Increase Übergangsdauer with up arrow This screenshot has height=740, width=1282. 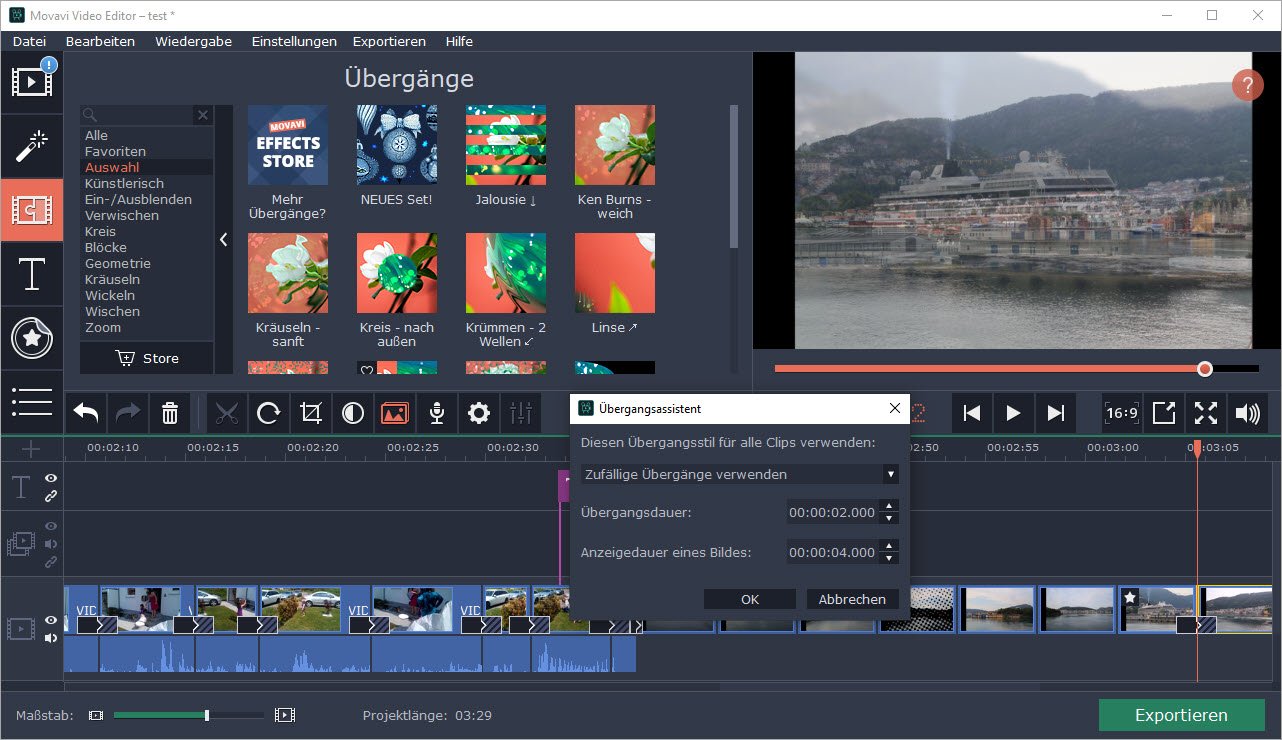(x=890, y=507)
